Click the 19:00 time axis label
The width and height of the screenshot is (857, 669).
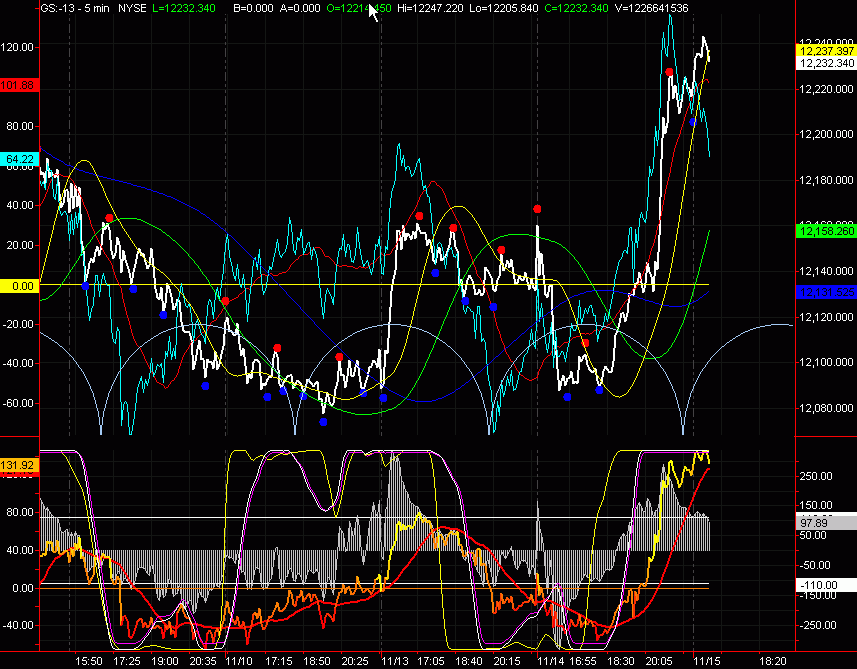(x=165, y=661)
